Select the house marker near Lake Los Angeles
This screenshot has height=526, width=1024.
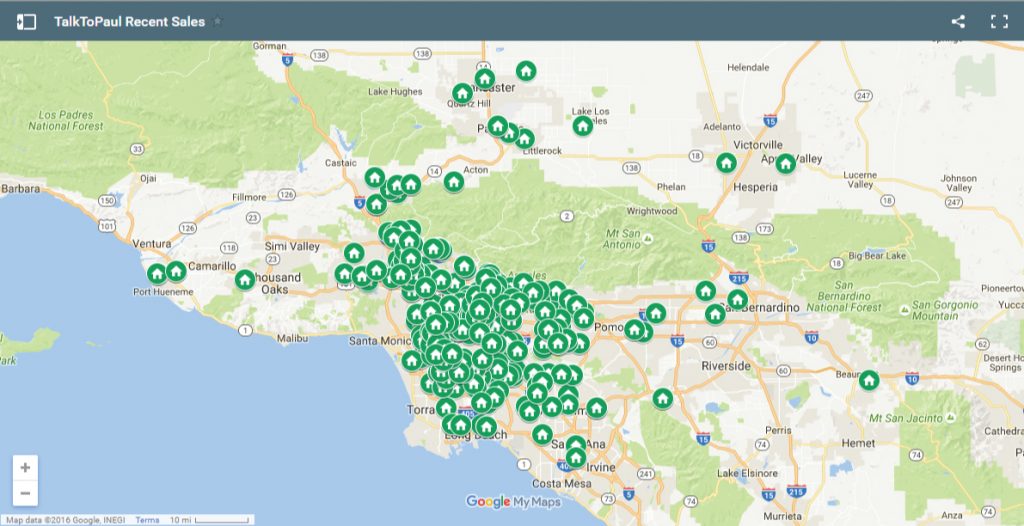pos(583,125)
